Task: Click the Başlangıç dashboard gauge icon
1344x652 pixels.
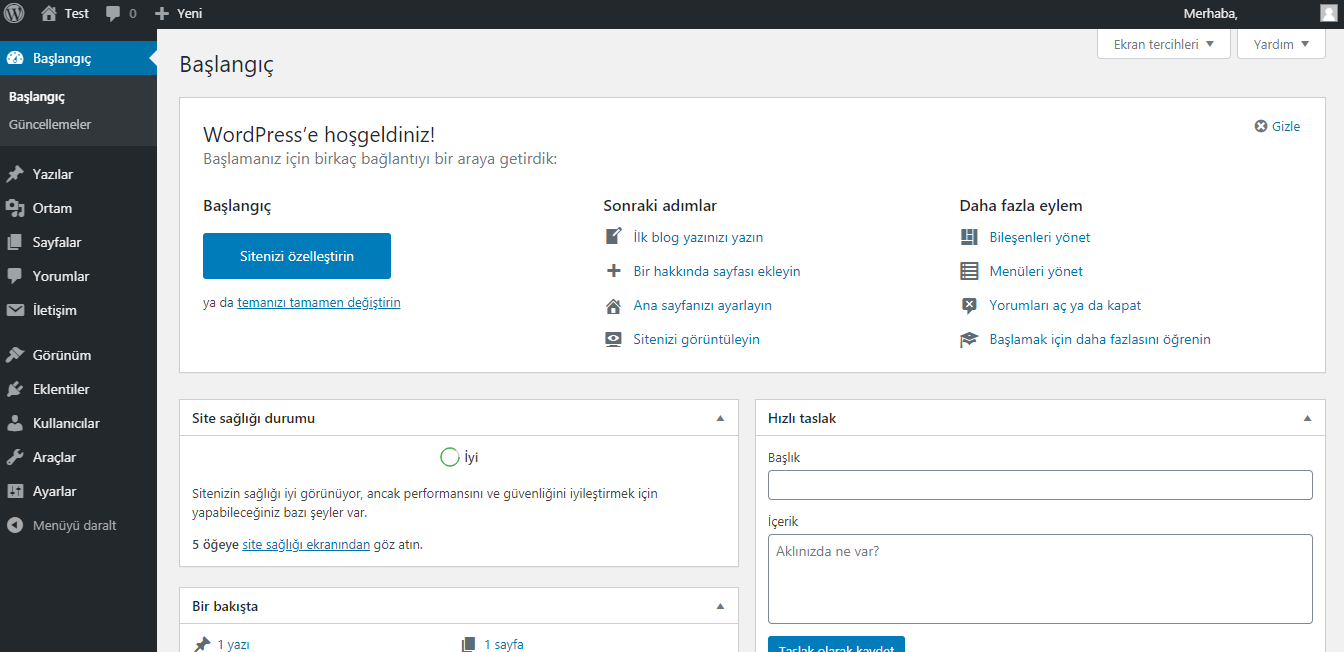Action: (x=15, y=58)
